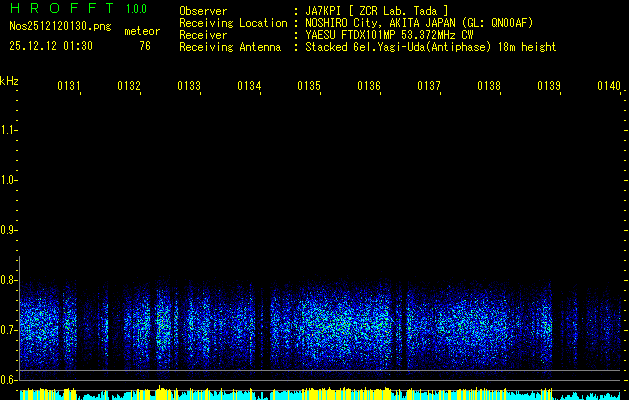The height and width of the screenshot is (400, 629).
Task: Click the 0139 time marker
Action: [x=549, y=87]
